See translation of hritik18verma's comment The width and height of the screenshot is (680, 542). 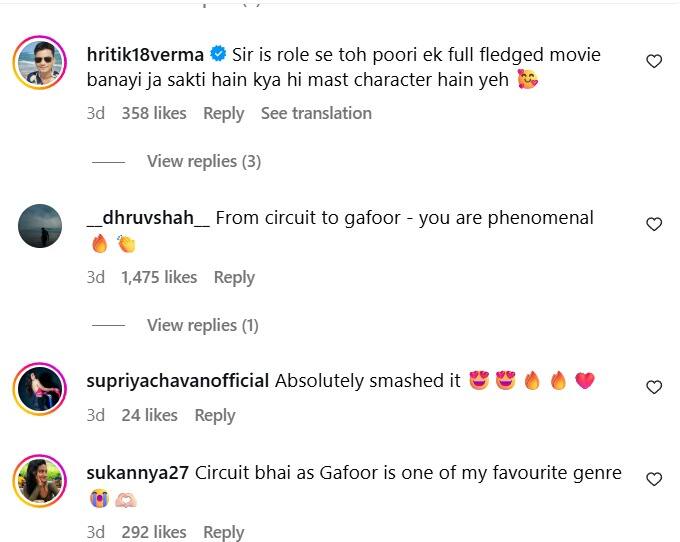coord(316,113)
